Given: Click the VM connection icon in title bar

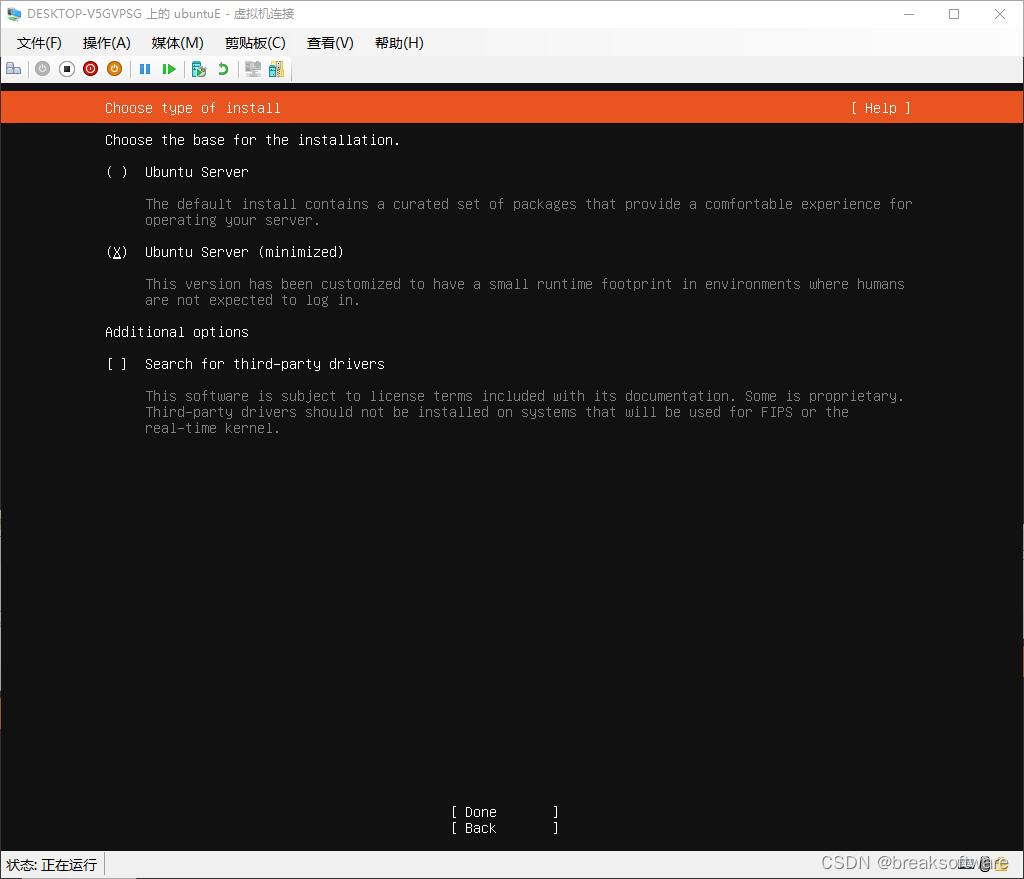Looking at the screenshot, I should click(14, 14).
